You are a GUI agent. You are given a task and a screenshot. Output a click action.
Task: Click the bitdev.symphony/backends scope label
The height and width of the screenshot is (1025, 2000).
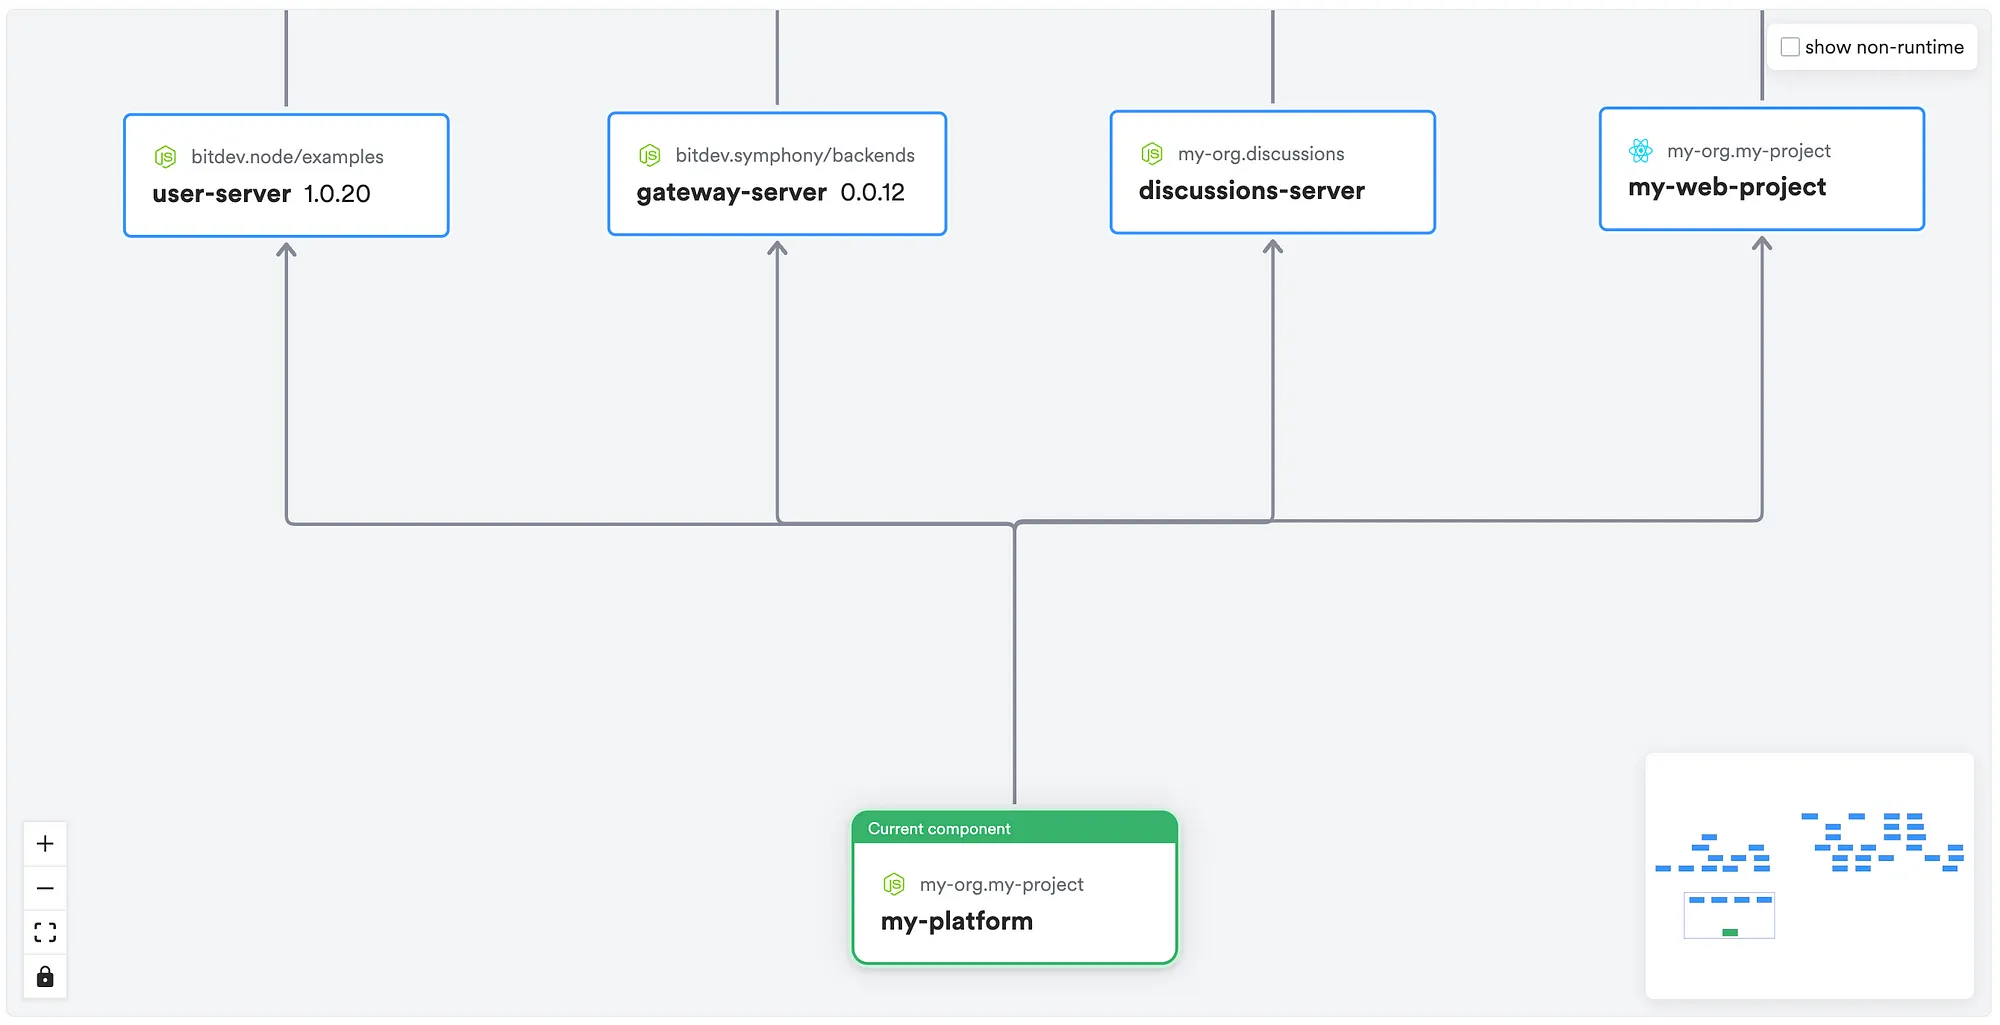pyautogui.click(x=795, y=155)
